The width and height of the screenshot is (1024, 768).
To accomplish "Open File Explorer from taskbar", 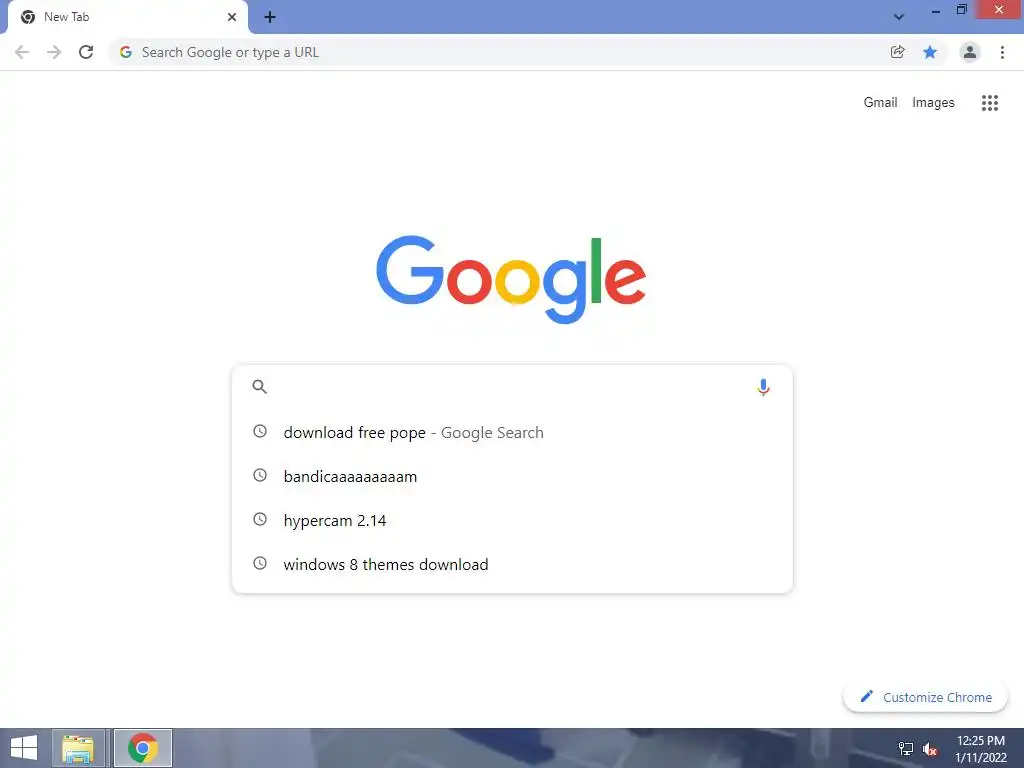I will click(78, 748).
